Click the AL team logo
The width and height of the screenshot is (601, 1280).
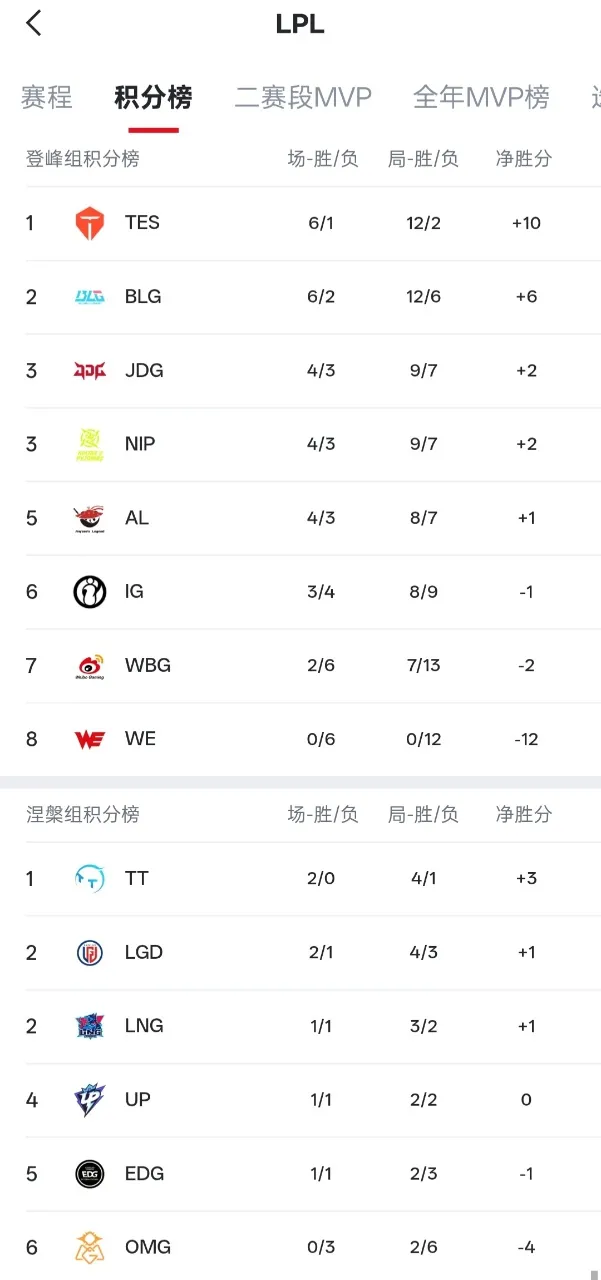(x=89, y=518)
